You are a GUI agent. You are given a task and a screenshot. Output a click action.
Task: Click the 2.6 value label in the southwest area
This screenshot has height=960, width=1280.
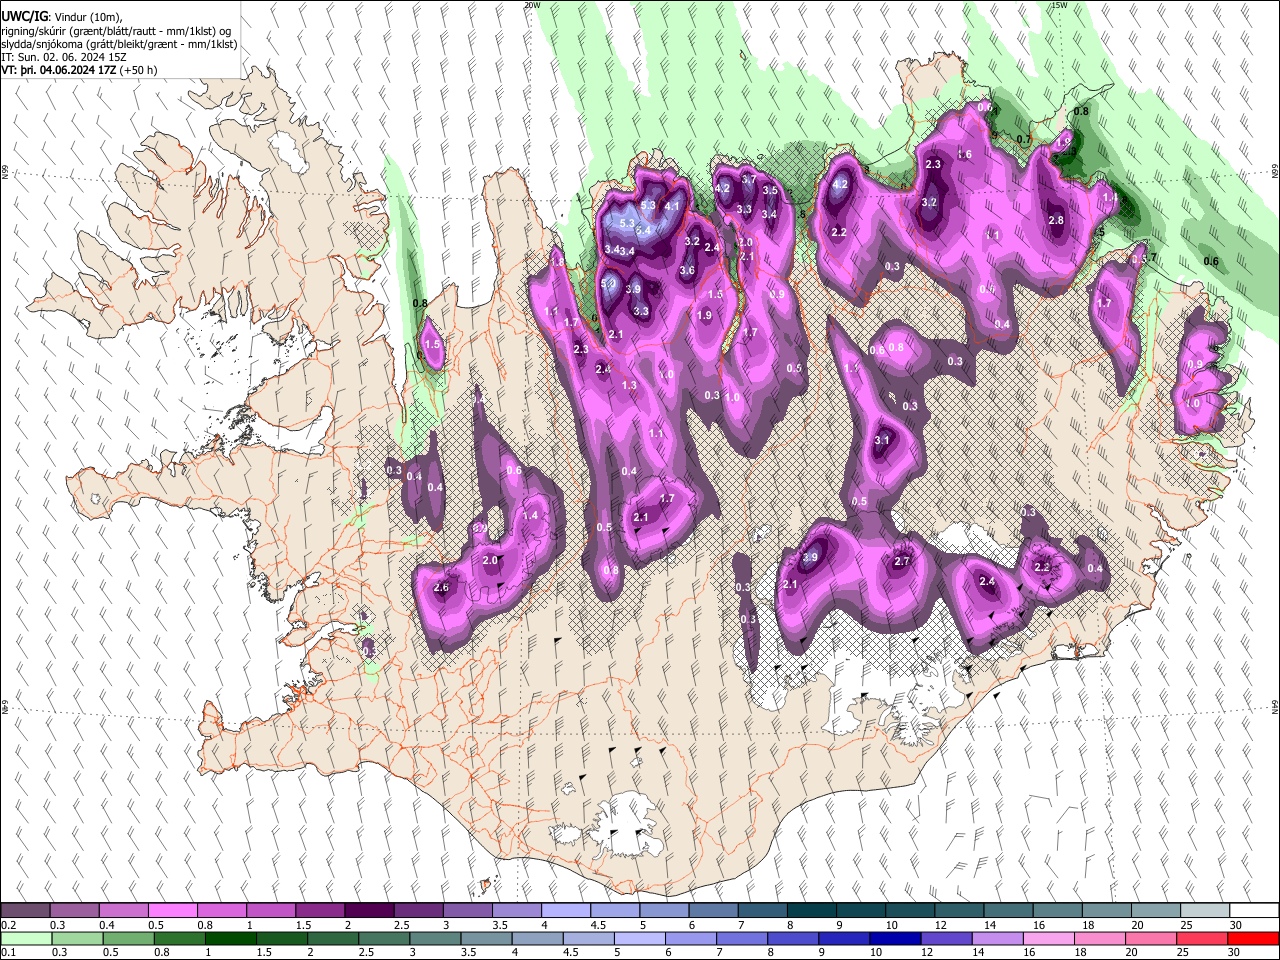442,588
